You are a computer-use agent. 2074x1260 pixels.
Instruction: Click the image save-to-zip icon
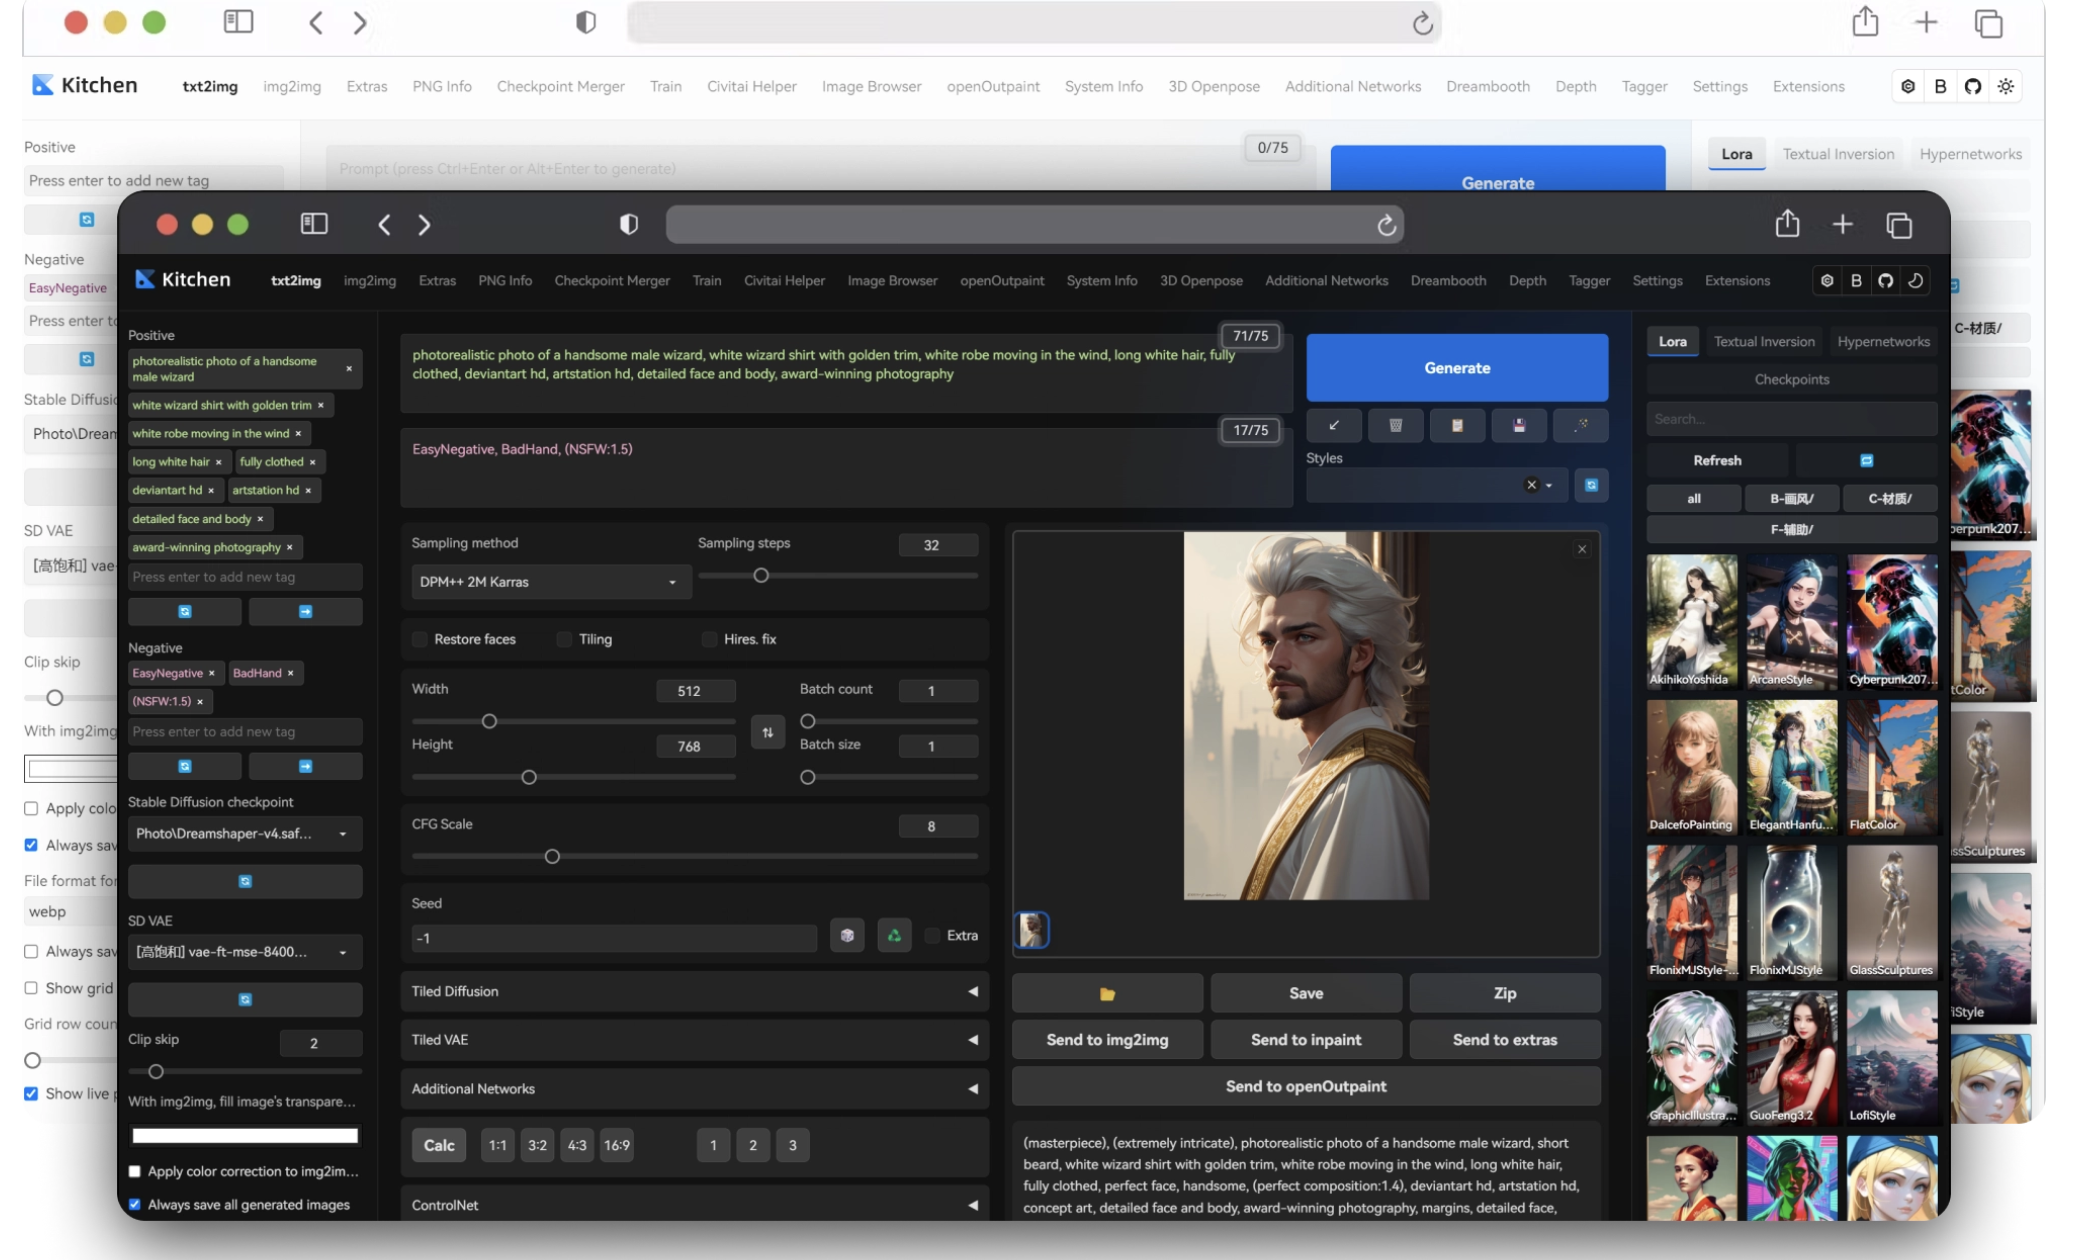[1504, 992]
